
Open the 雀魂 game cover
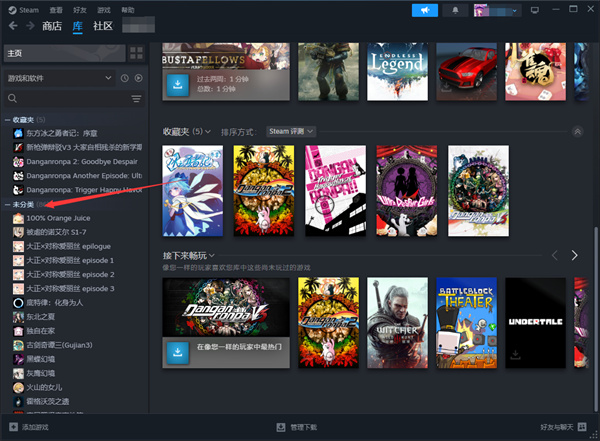point(535,72)
